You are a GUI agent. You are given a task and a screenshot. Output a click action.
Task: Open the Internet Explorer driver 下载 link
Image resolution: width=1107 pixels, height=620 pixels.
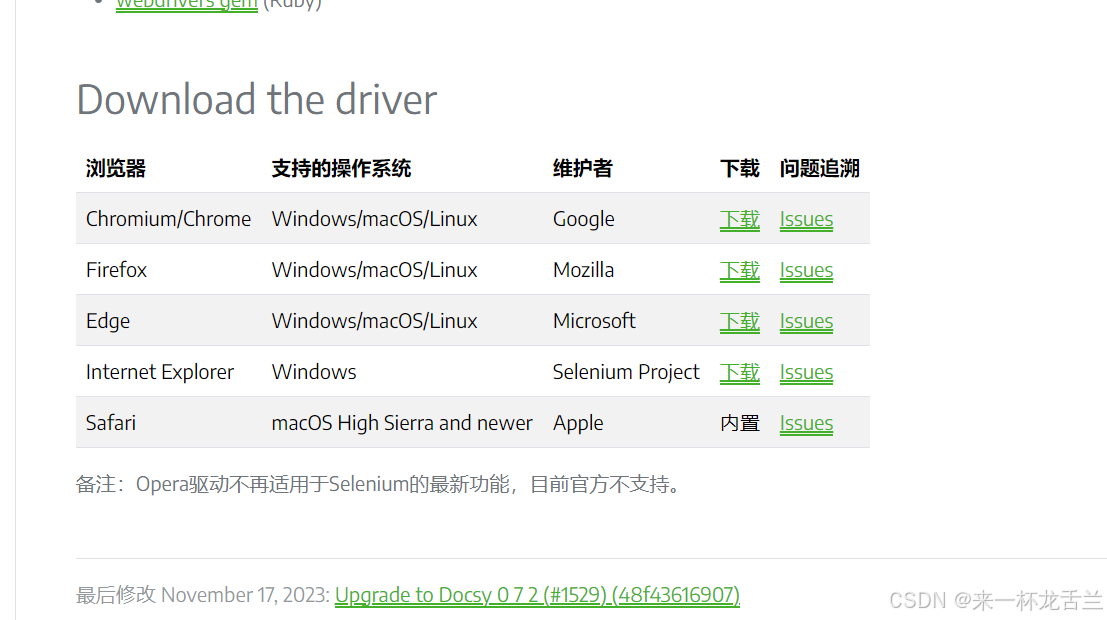click(739, 372)
